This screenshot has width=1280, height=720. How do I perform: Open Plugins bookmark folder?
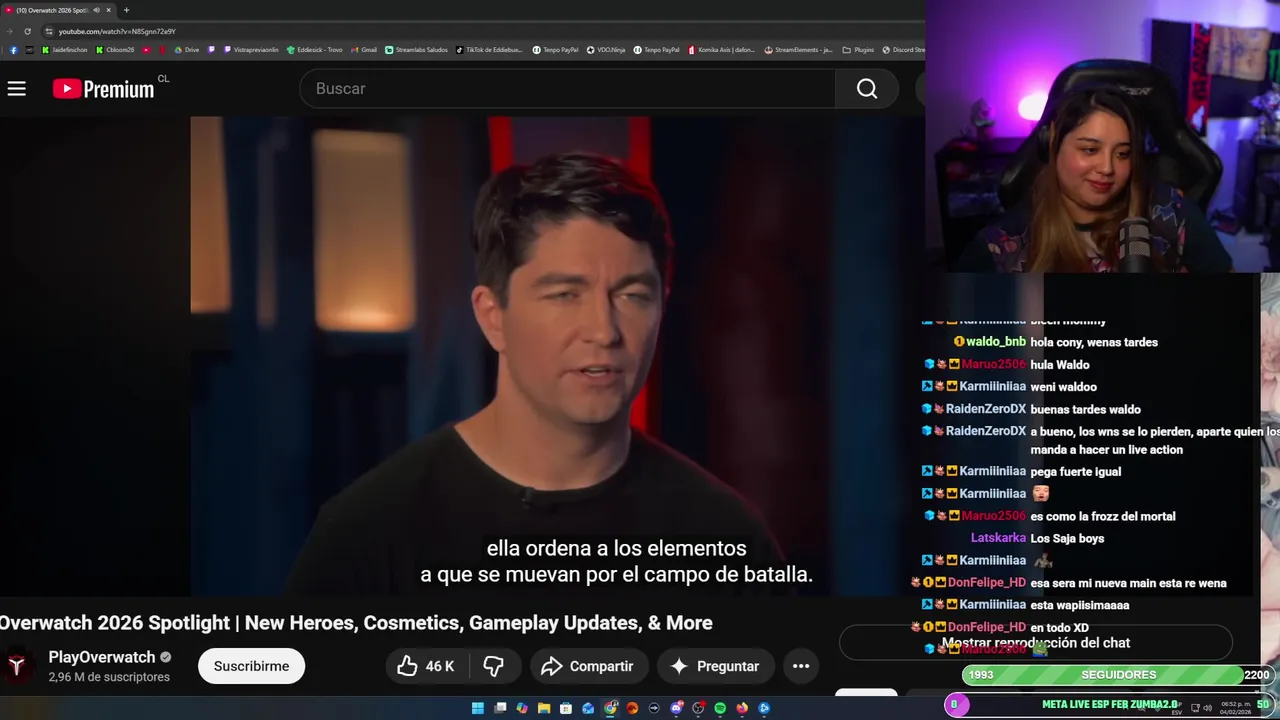(x=859, y=49)
